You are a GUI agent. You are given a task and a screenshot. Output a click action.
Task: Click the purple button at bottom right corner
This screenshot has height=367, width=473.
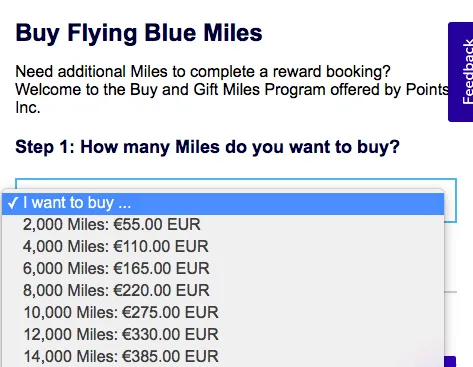coord(450,362)
